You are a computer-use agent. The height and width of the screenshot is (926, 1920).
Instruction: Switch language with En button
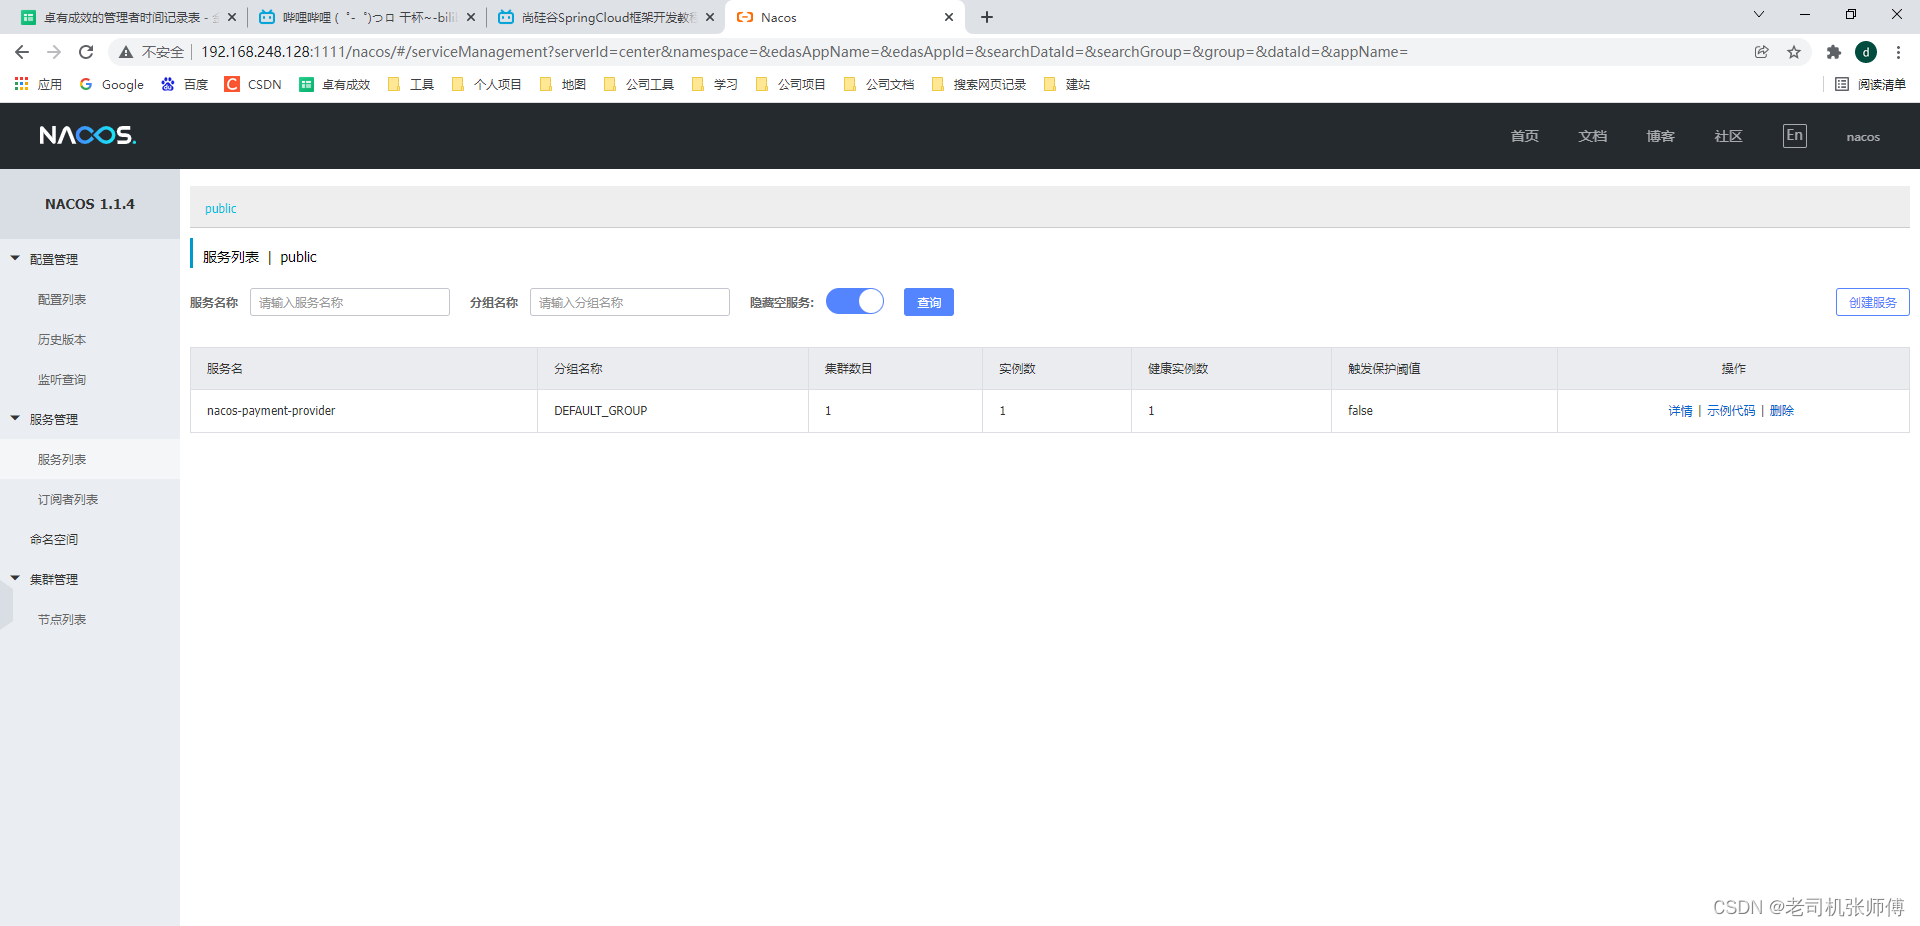[x=1795, y=135]
